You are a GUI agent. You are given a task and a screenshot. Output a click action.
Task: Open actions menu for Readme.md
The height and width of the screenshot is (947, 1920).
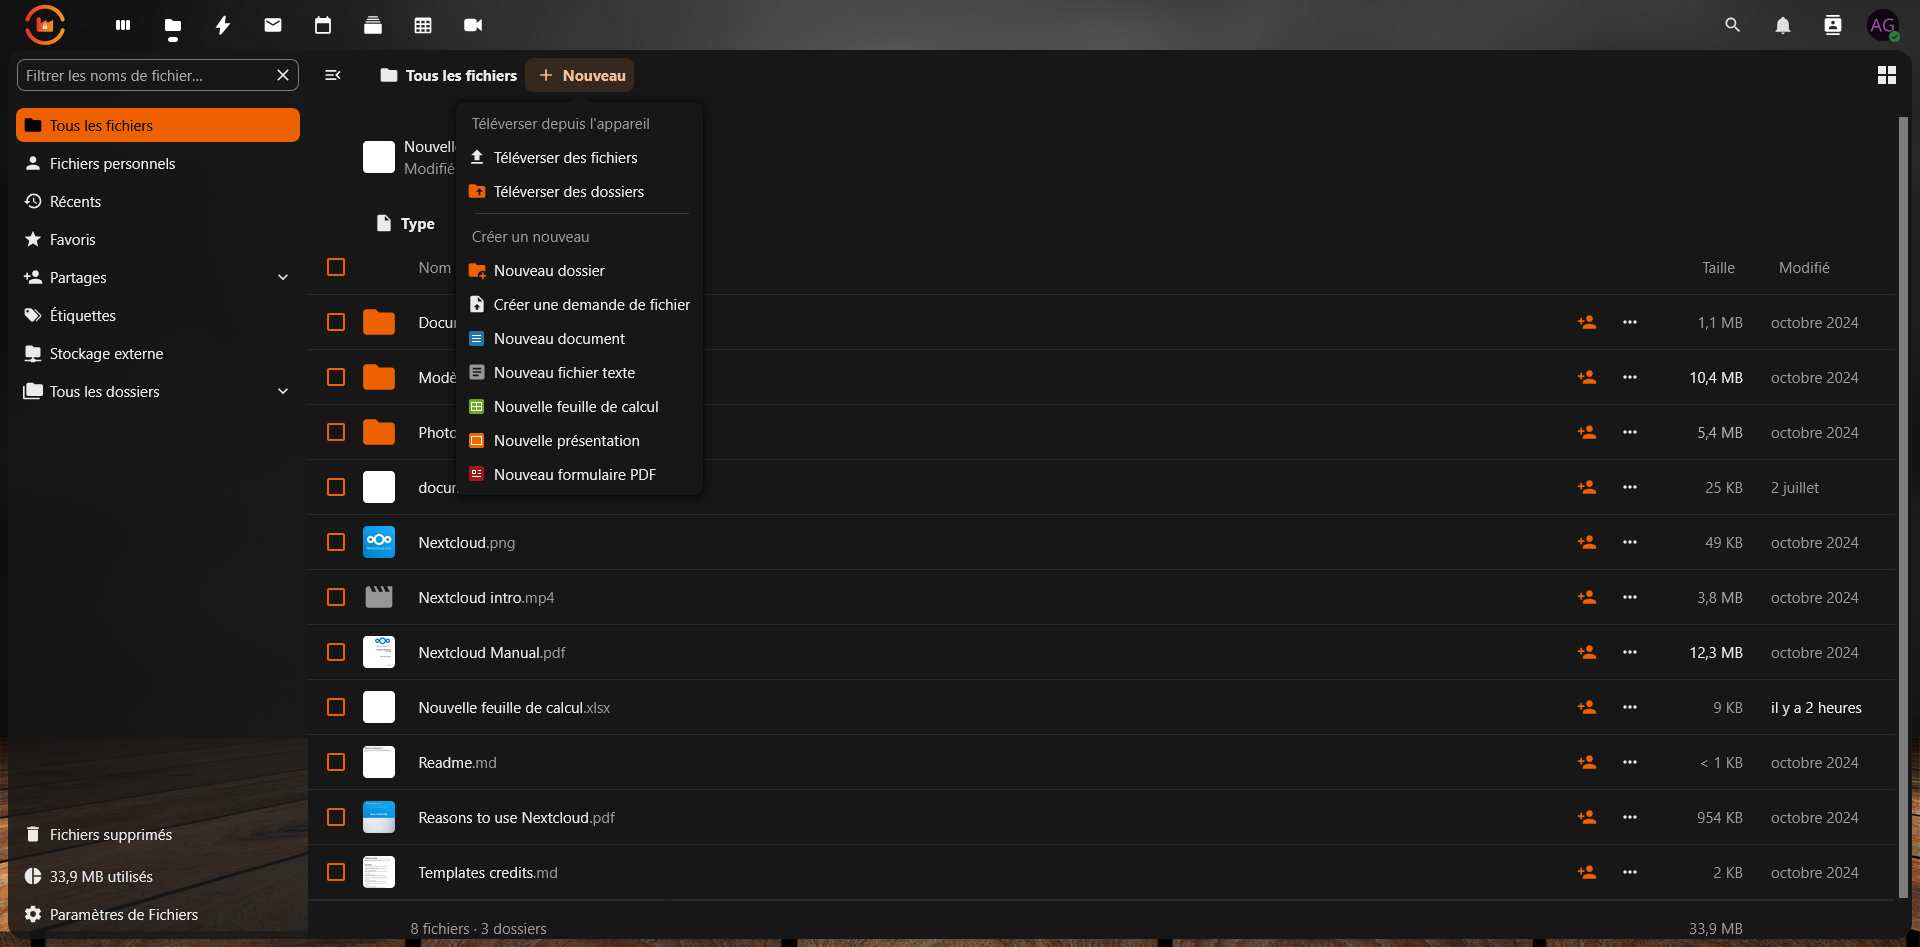coord(1630,762)
